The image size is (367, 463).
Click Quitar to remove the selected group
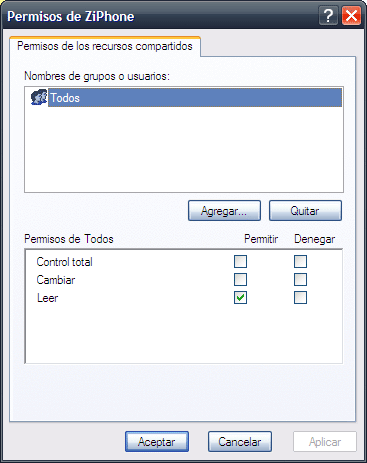tap(305, 211)
